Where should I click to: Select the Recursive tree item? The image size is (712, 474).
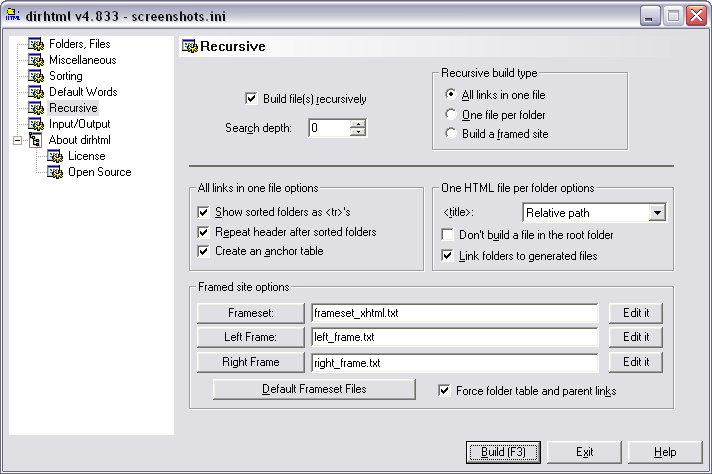pyautogui.click(x=73, y=108)
